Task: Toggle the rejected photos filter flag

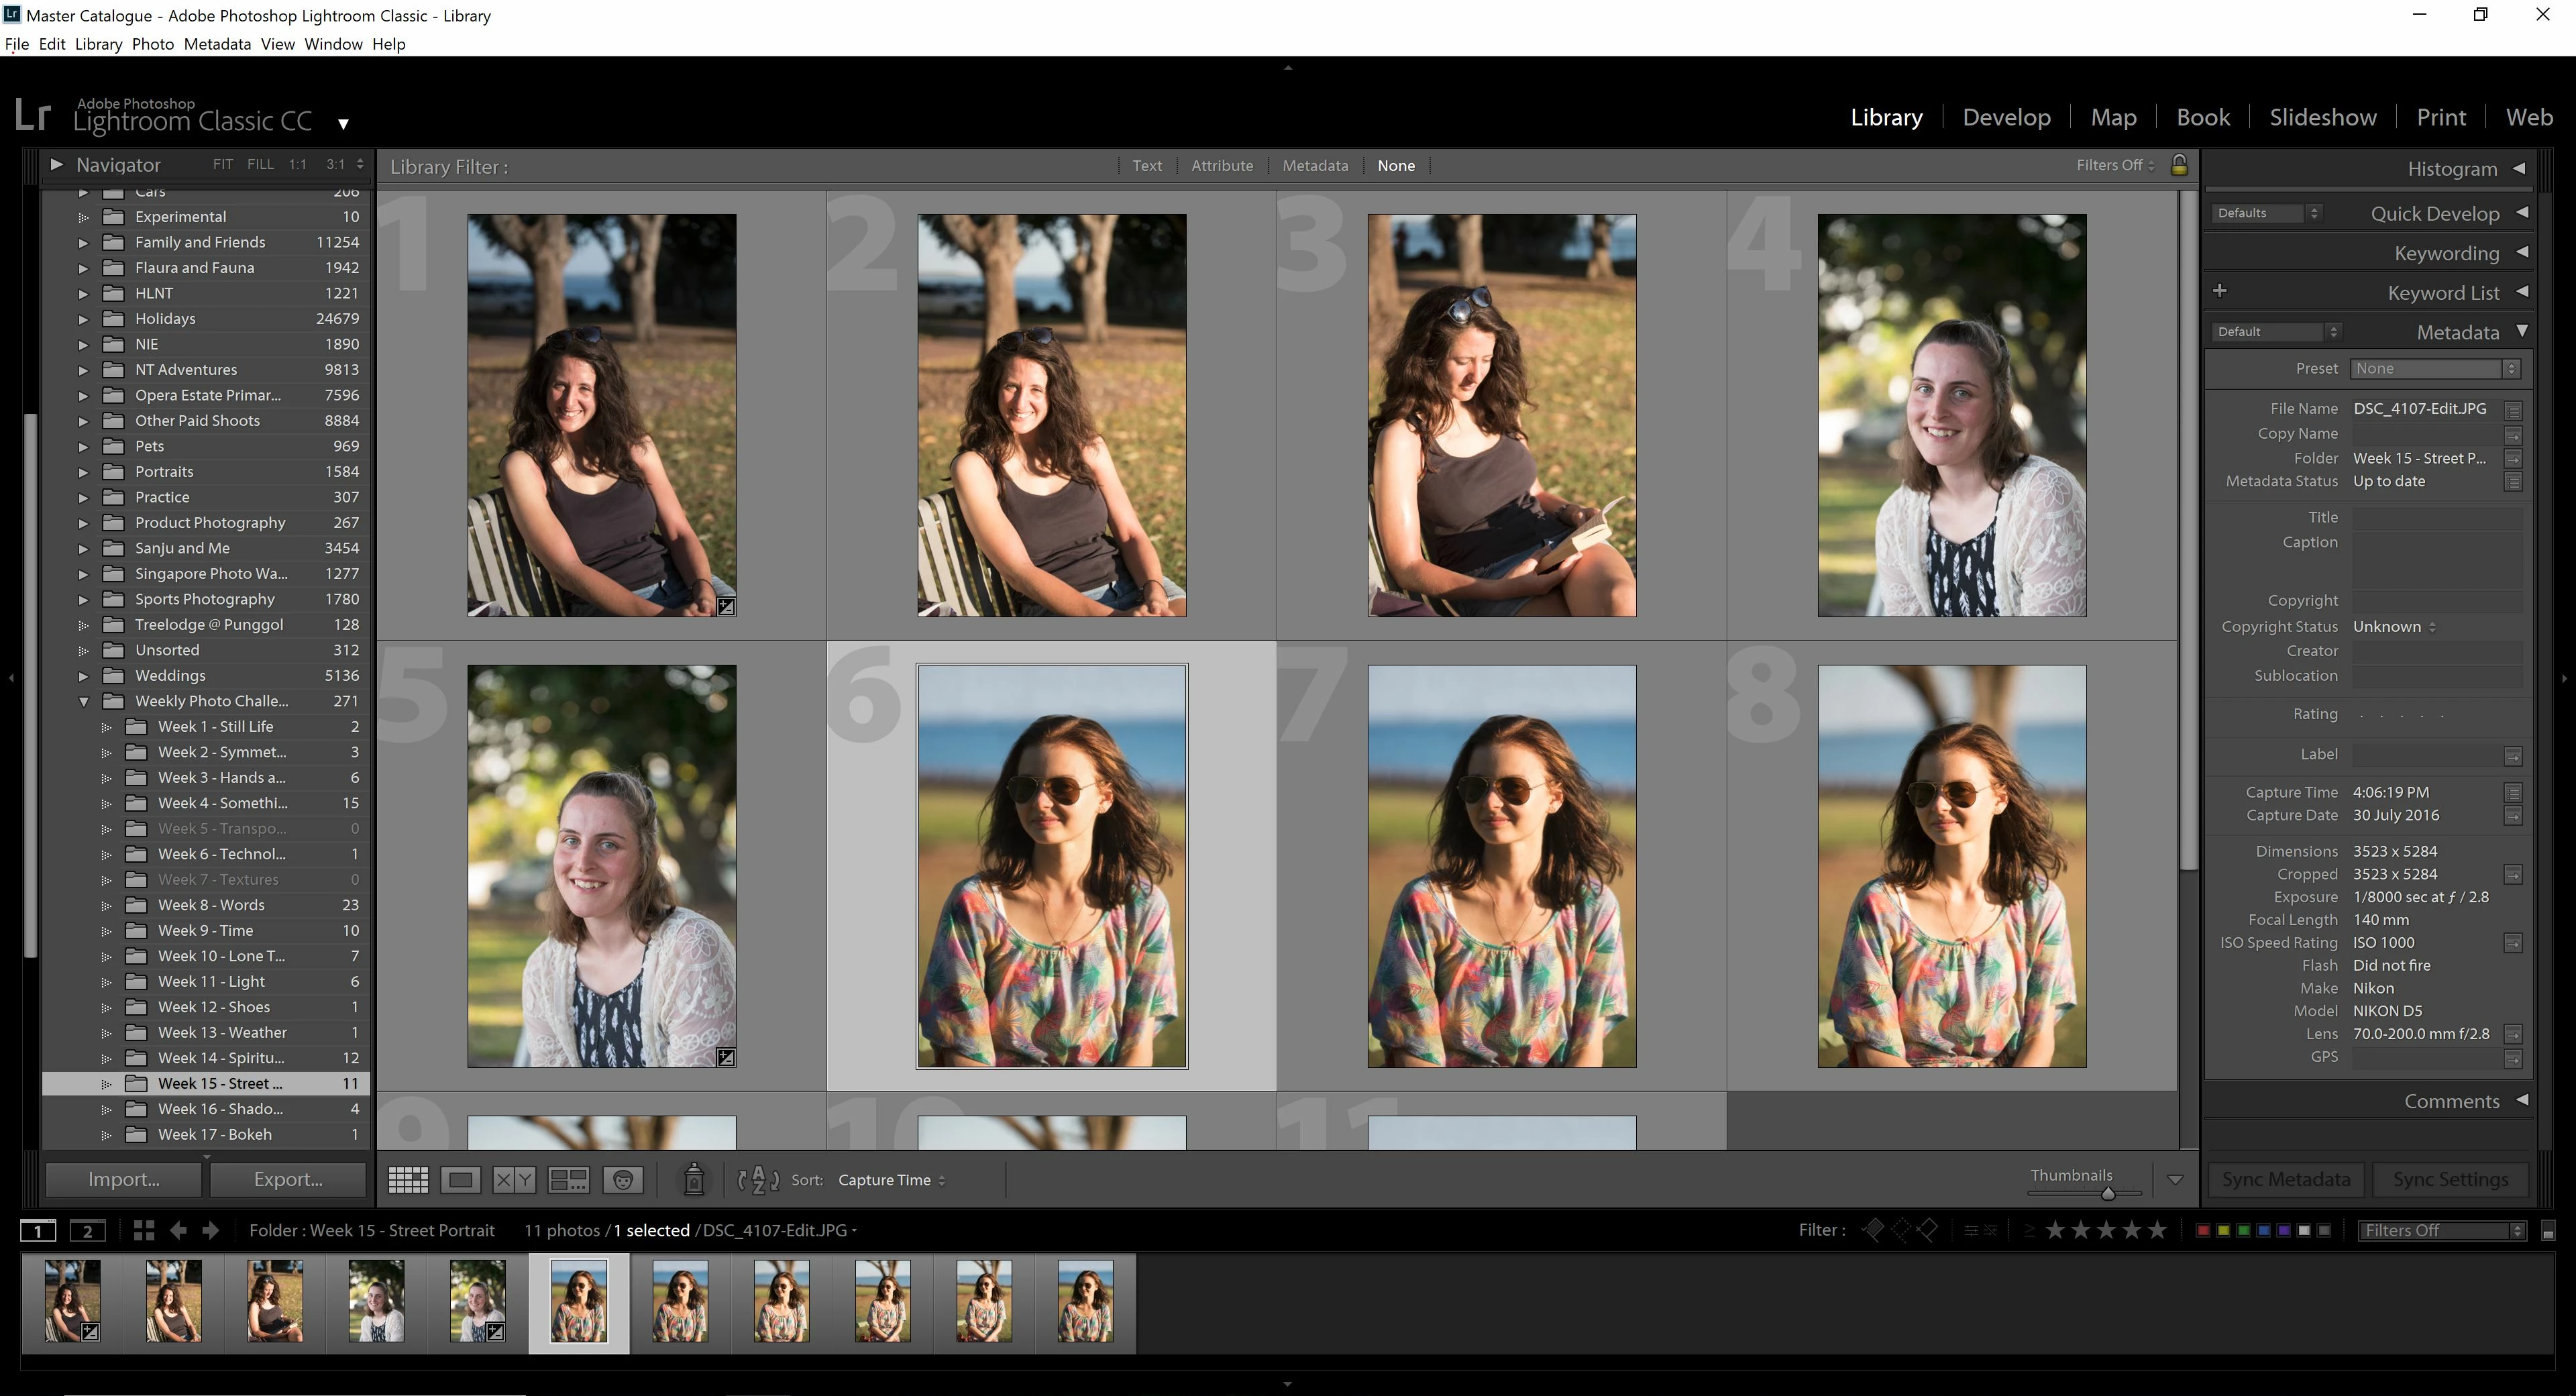Action: pos(1928,1230)
